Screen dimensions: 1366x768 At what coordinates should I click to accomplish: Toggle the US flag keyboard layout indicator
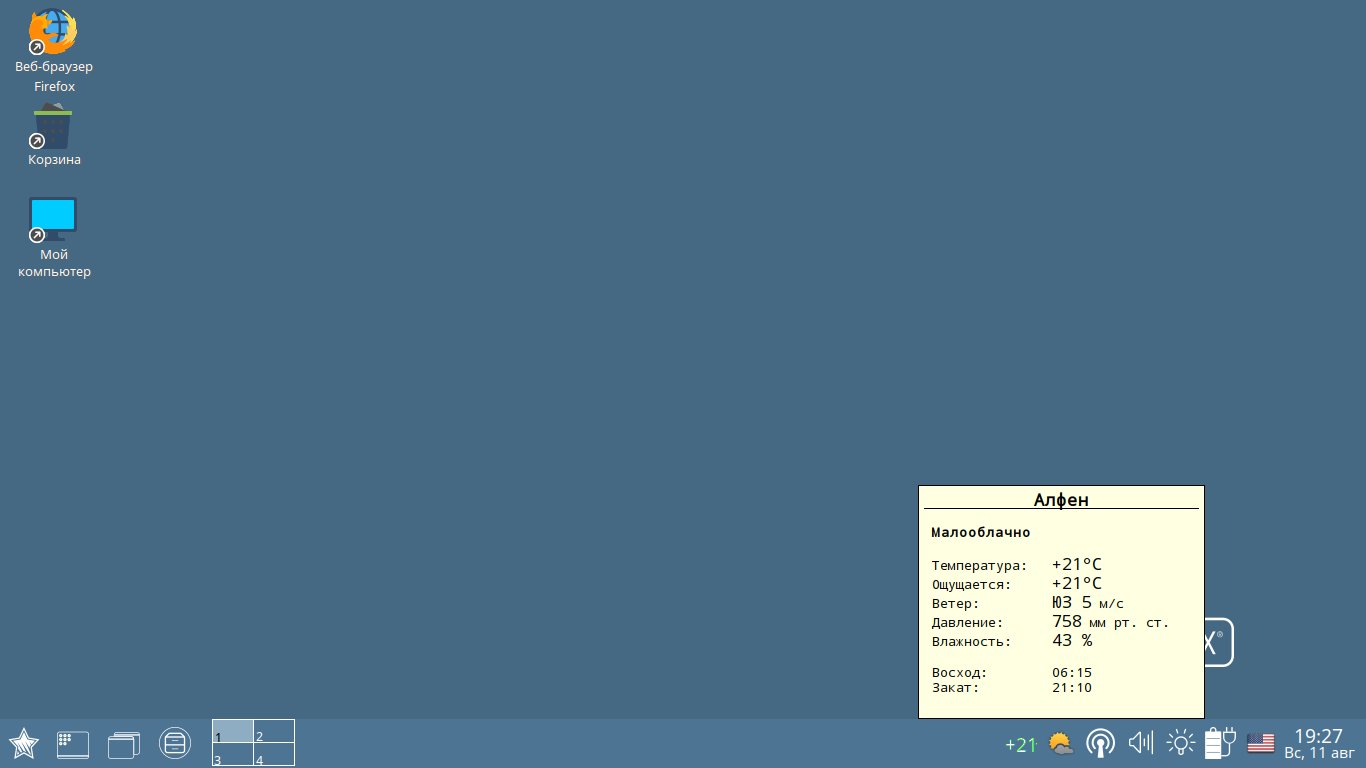1261,743
